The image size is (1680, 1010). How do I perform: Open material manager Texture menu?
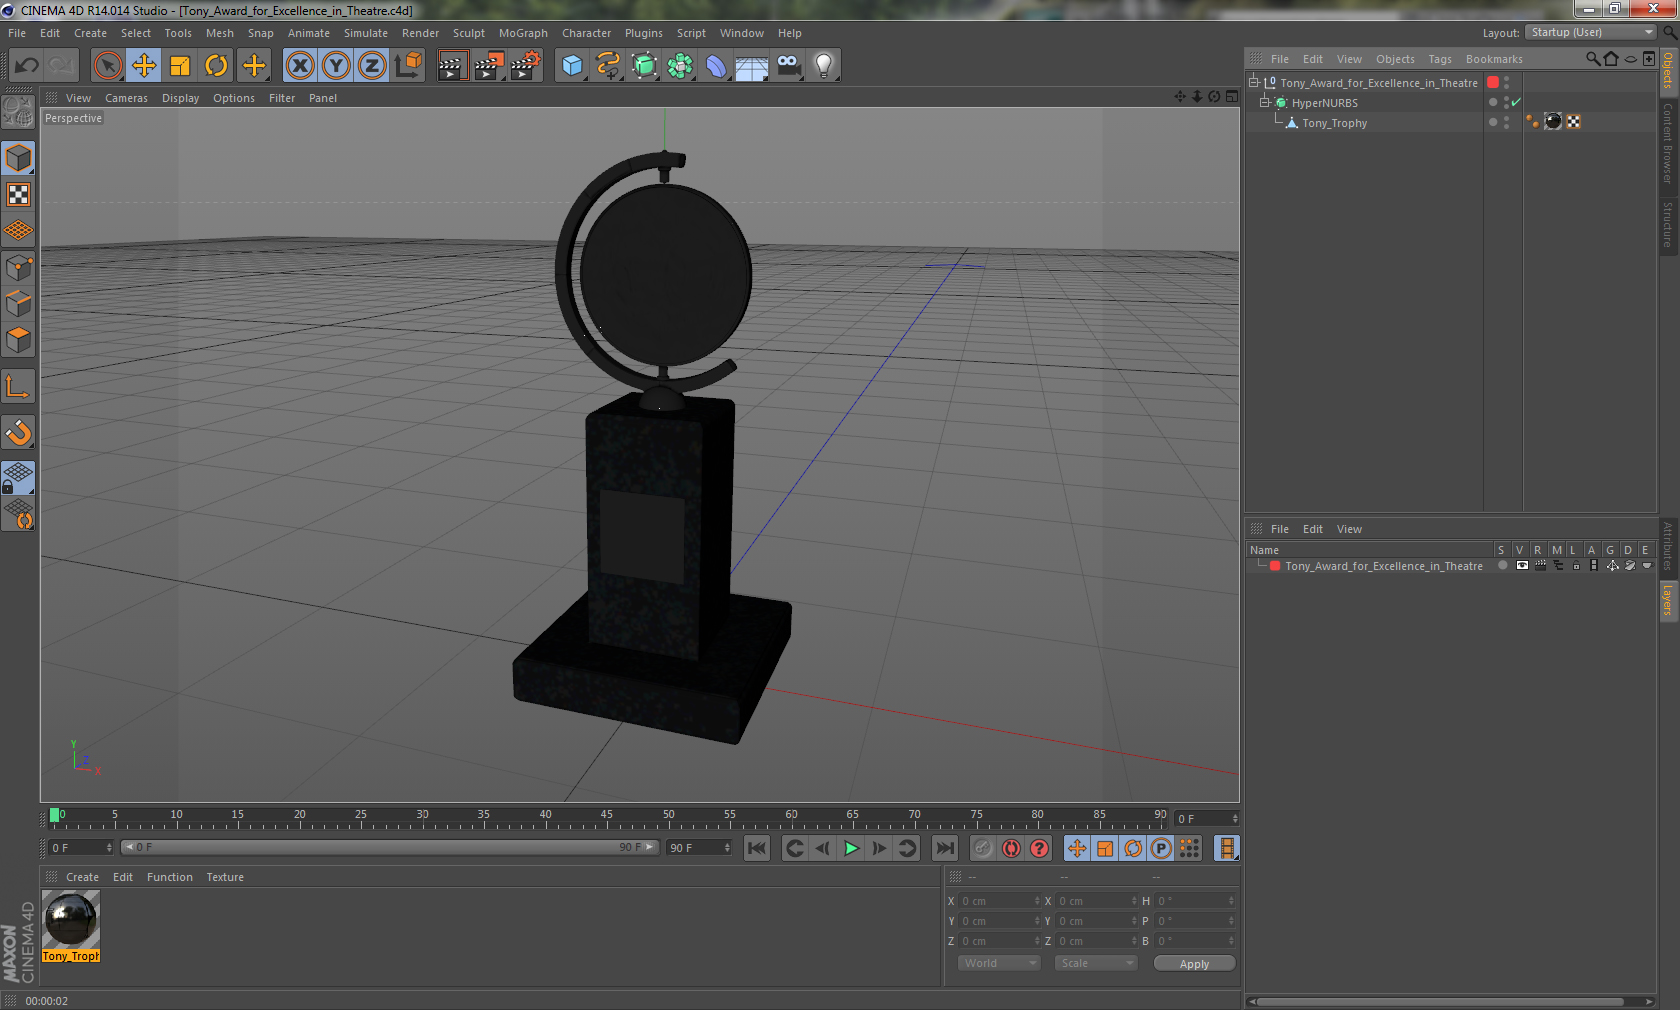(225, 877)
